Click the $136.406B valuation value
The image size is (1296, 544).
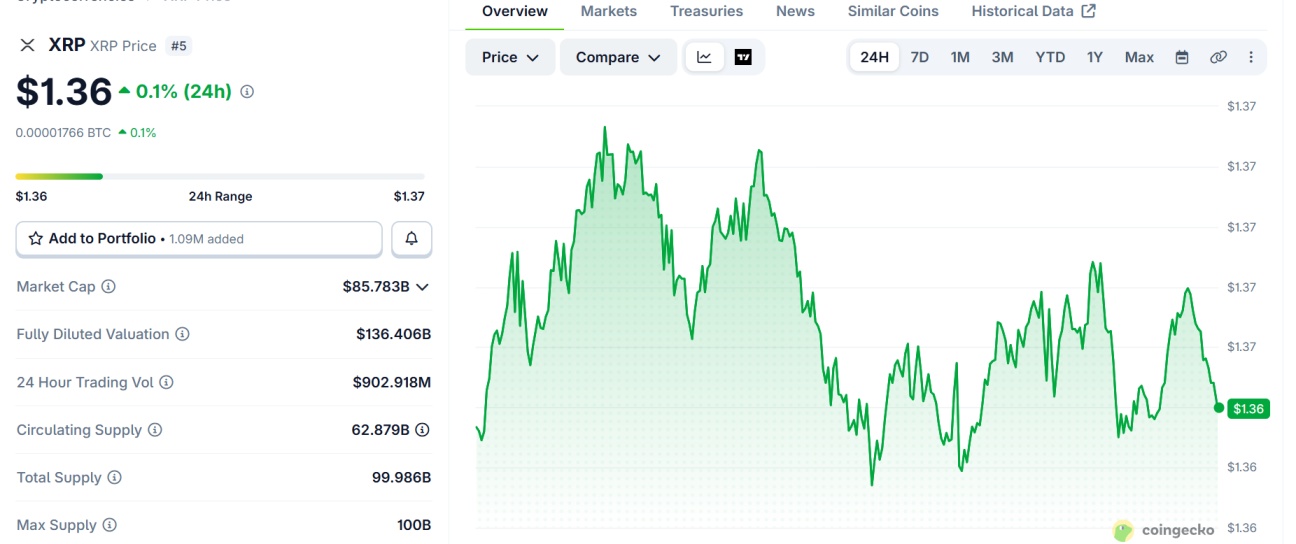pyautogui.click(x=393, y=334)
